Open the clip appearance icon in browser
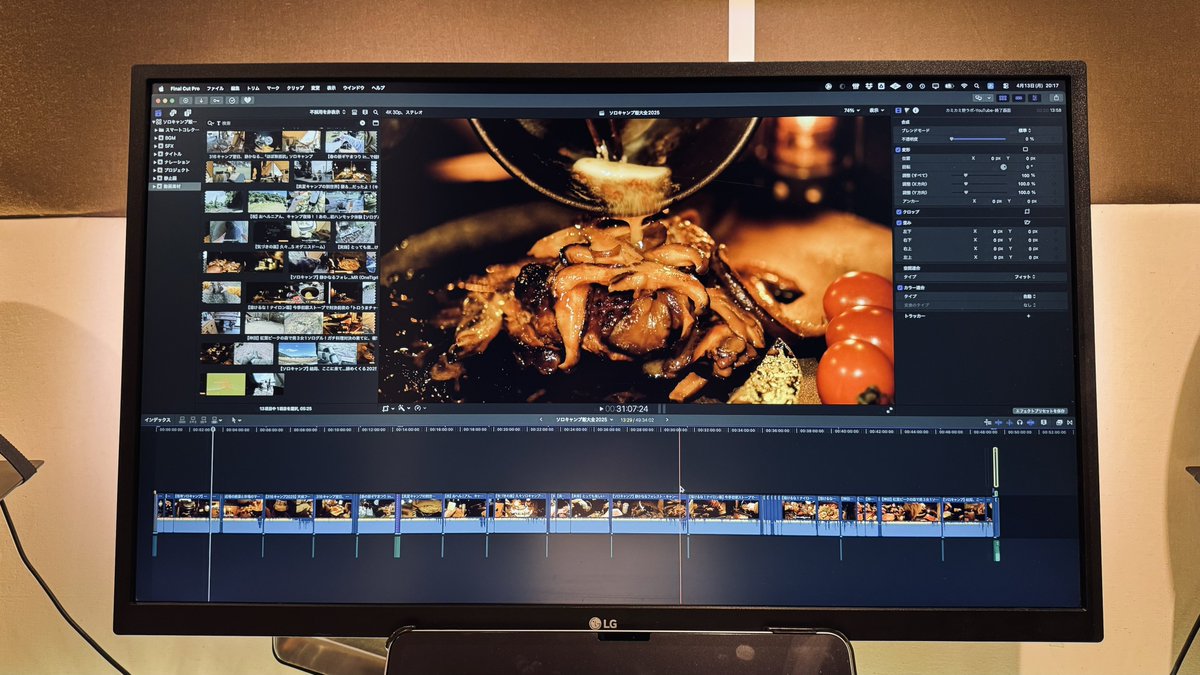The height and width of the screenshot is (675, 1200). 365,112
